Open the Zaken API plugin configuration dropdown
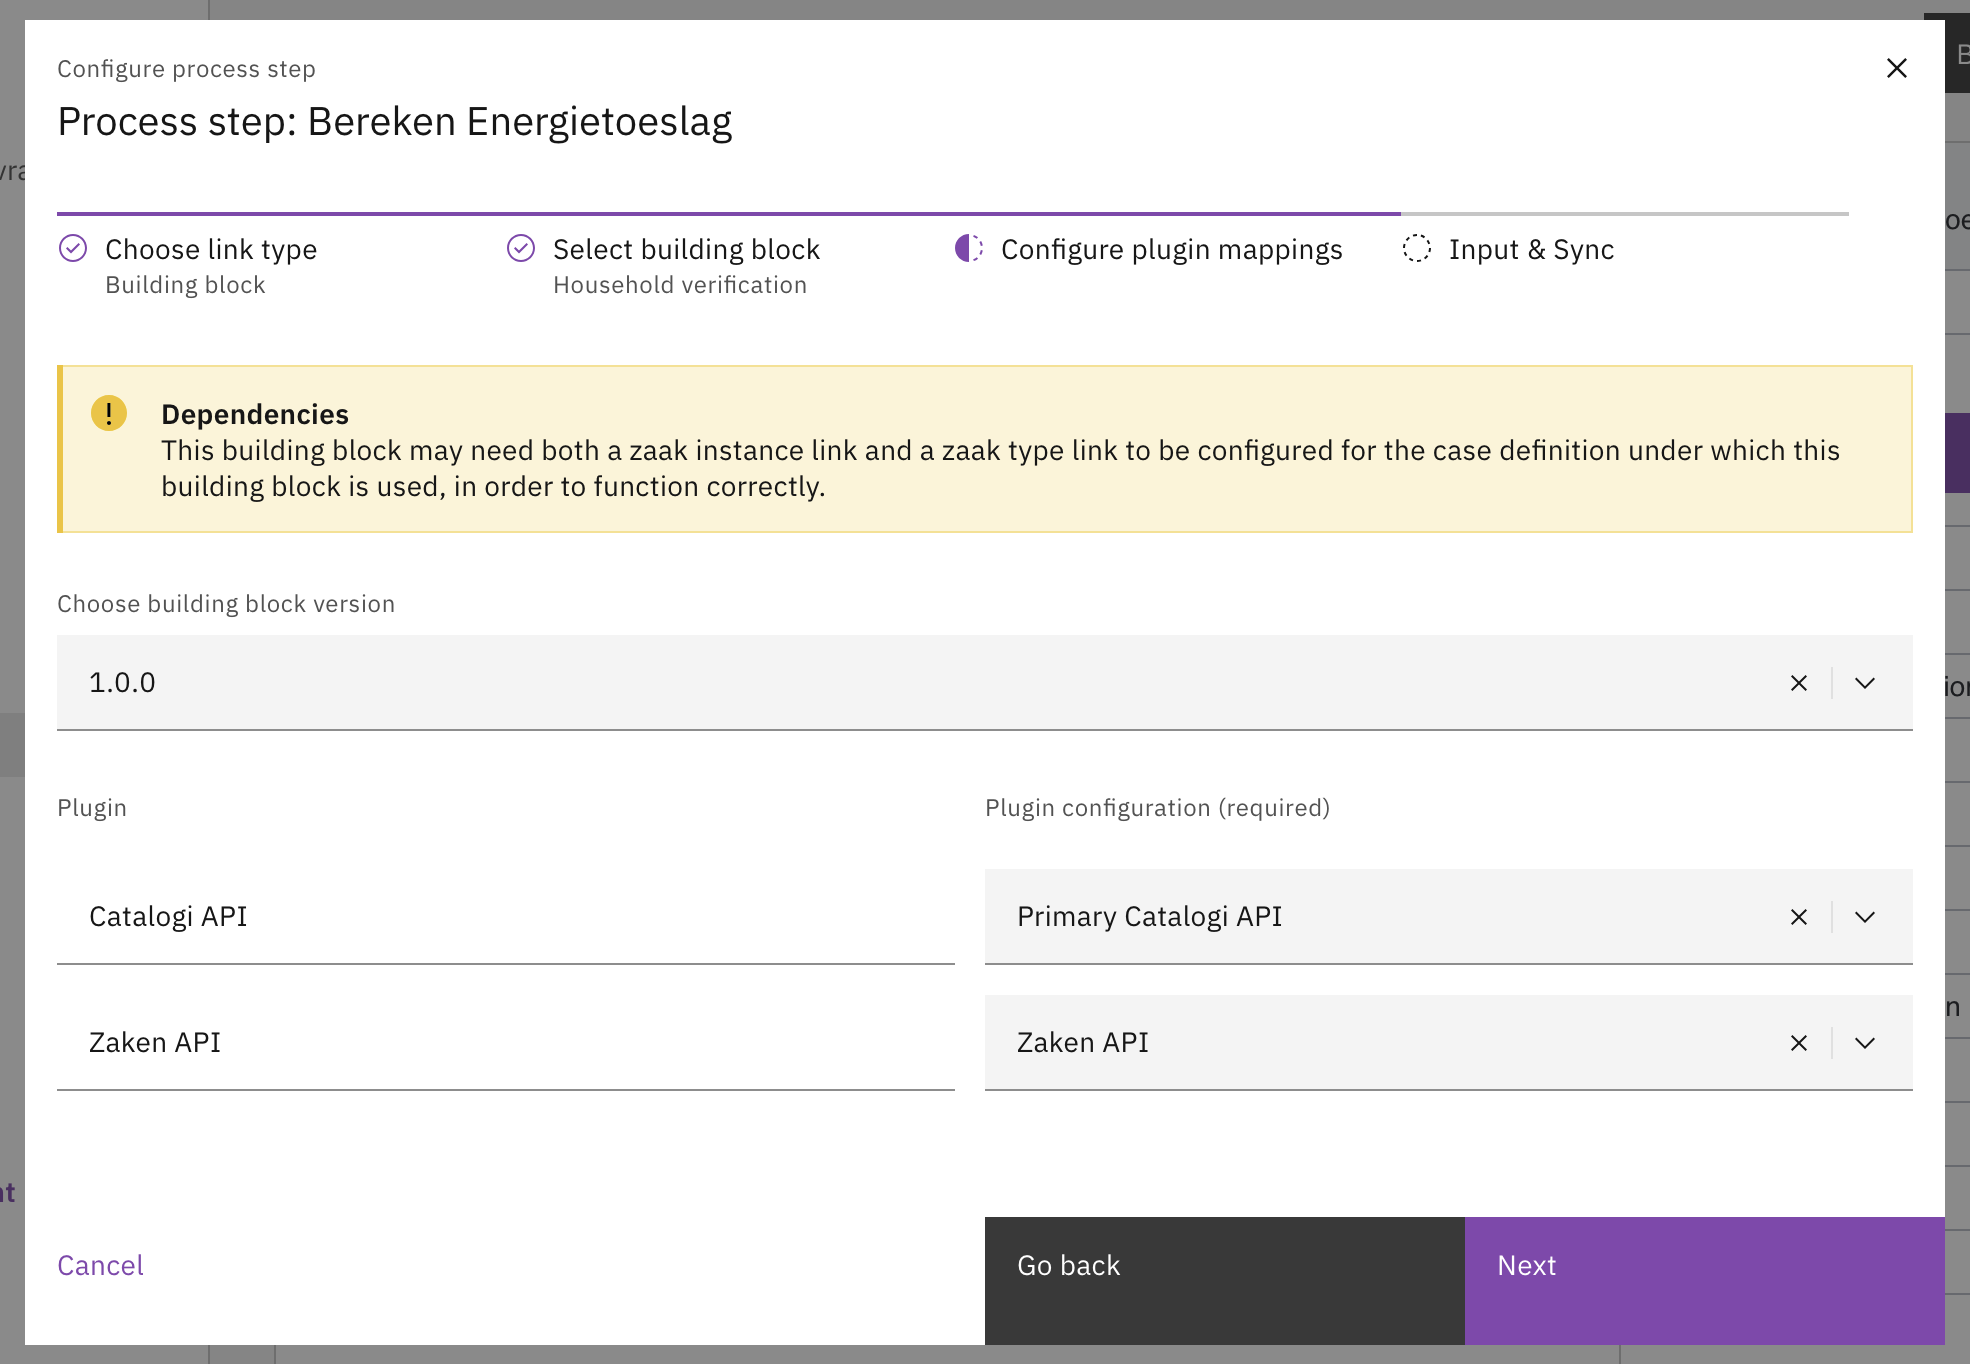 [1864, 1043]
